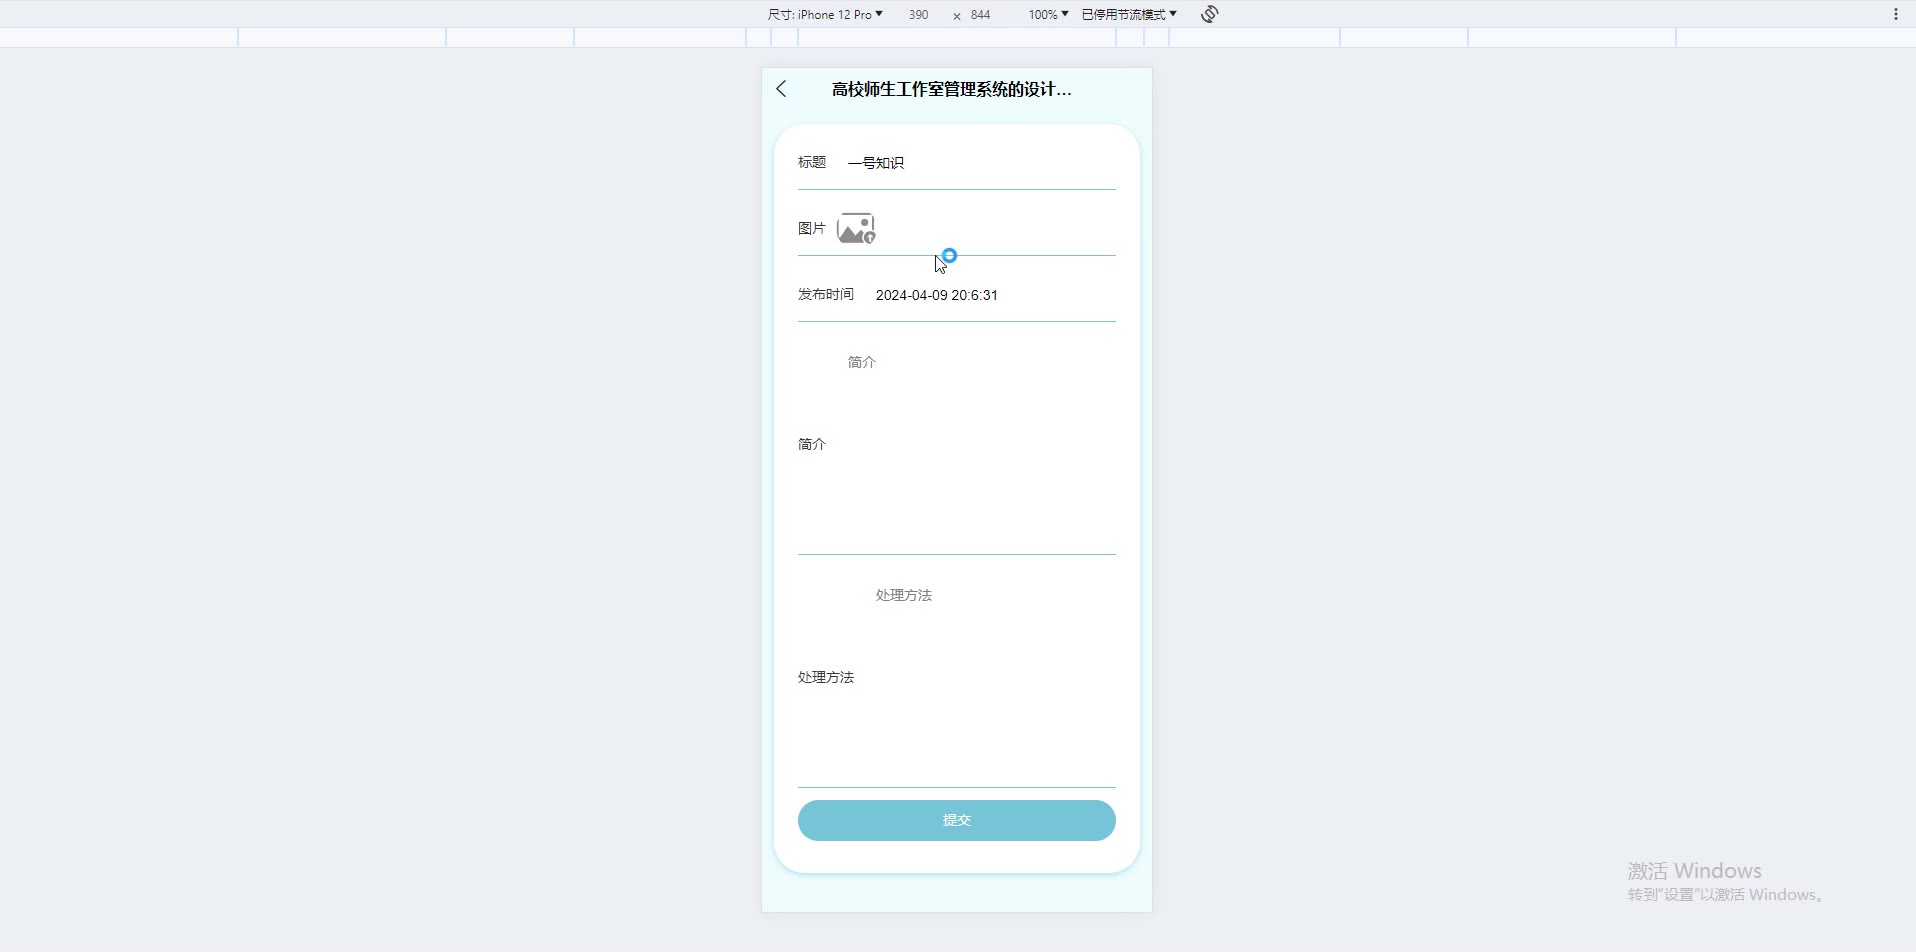Select the 图片 field label
Viewport: 1916px width, 952px height.
point(812,228)
